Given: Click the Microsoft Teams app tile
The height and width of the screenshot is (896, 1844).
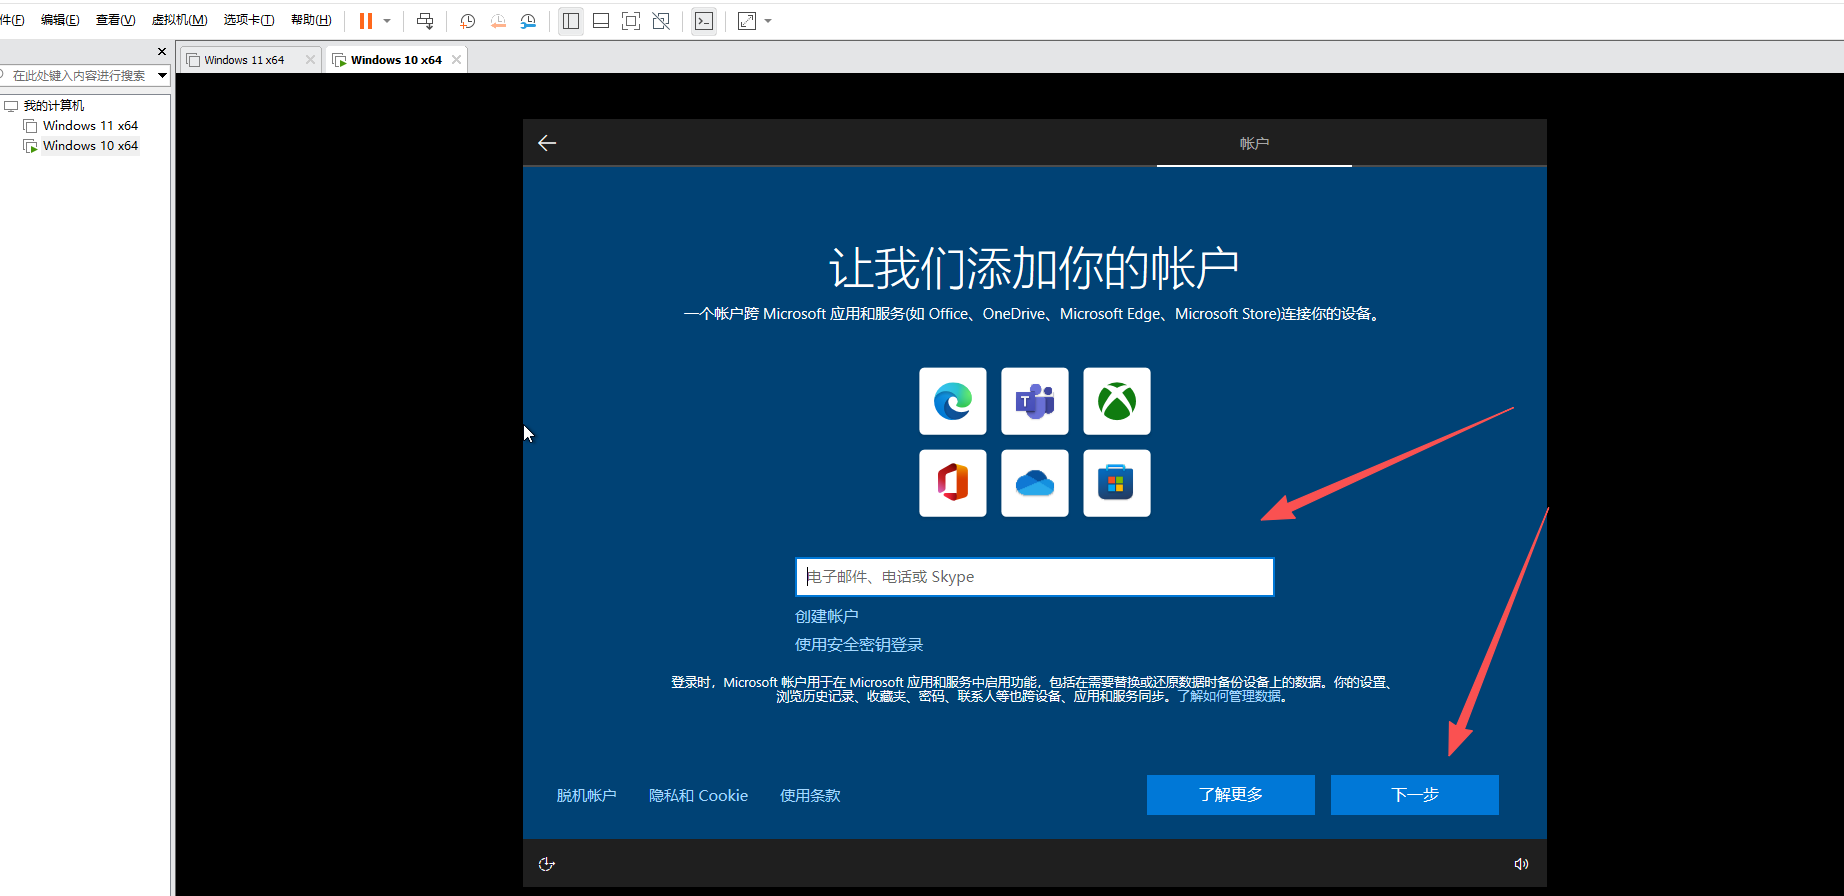Looking at the screenshot, I should coord(1035,401).
